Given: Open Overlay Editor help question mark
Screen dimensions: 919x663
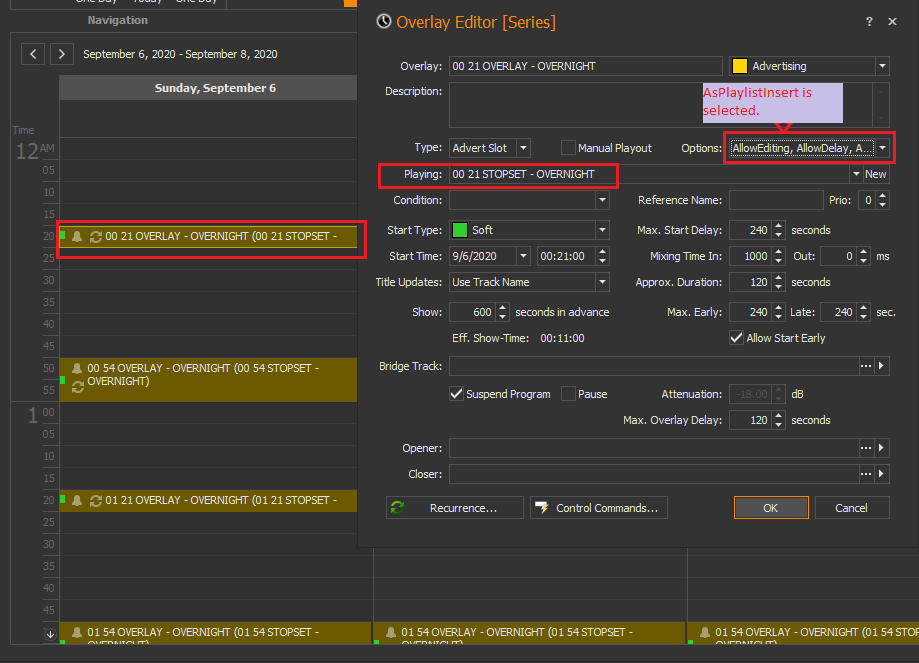Looking at the screenshot, I should (869, 22).
